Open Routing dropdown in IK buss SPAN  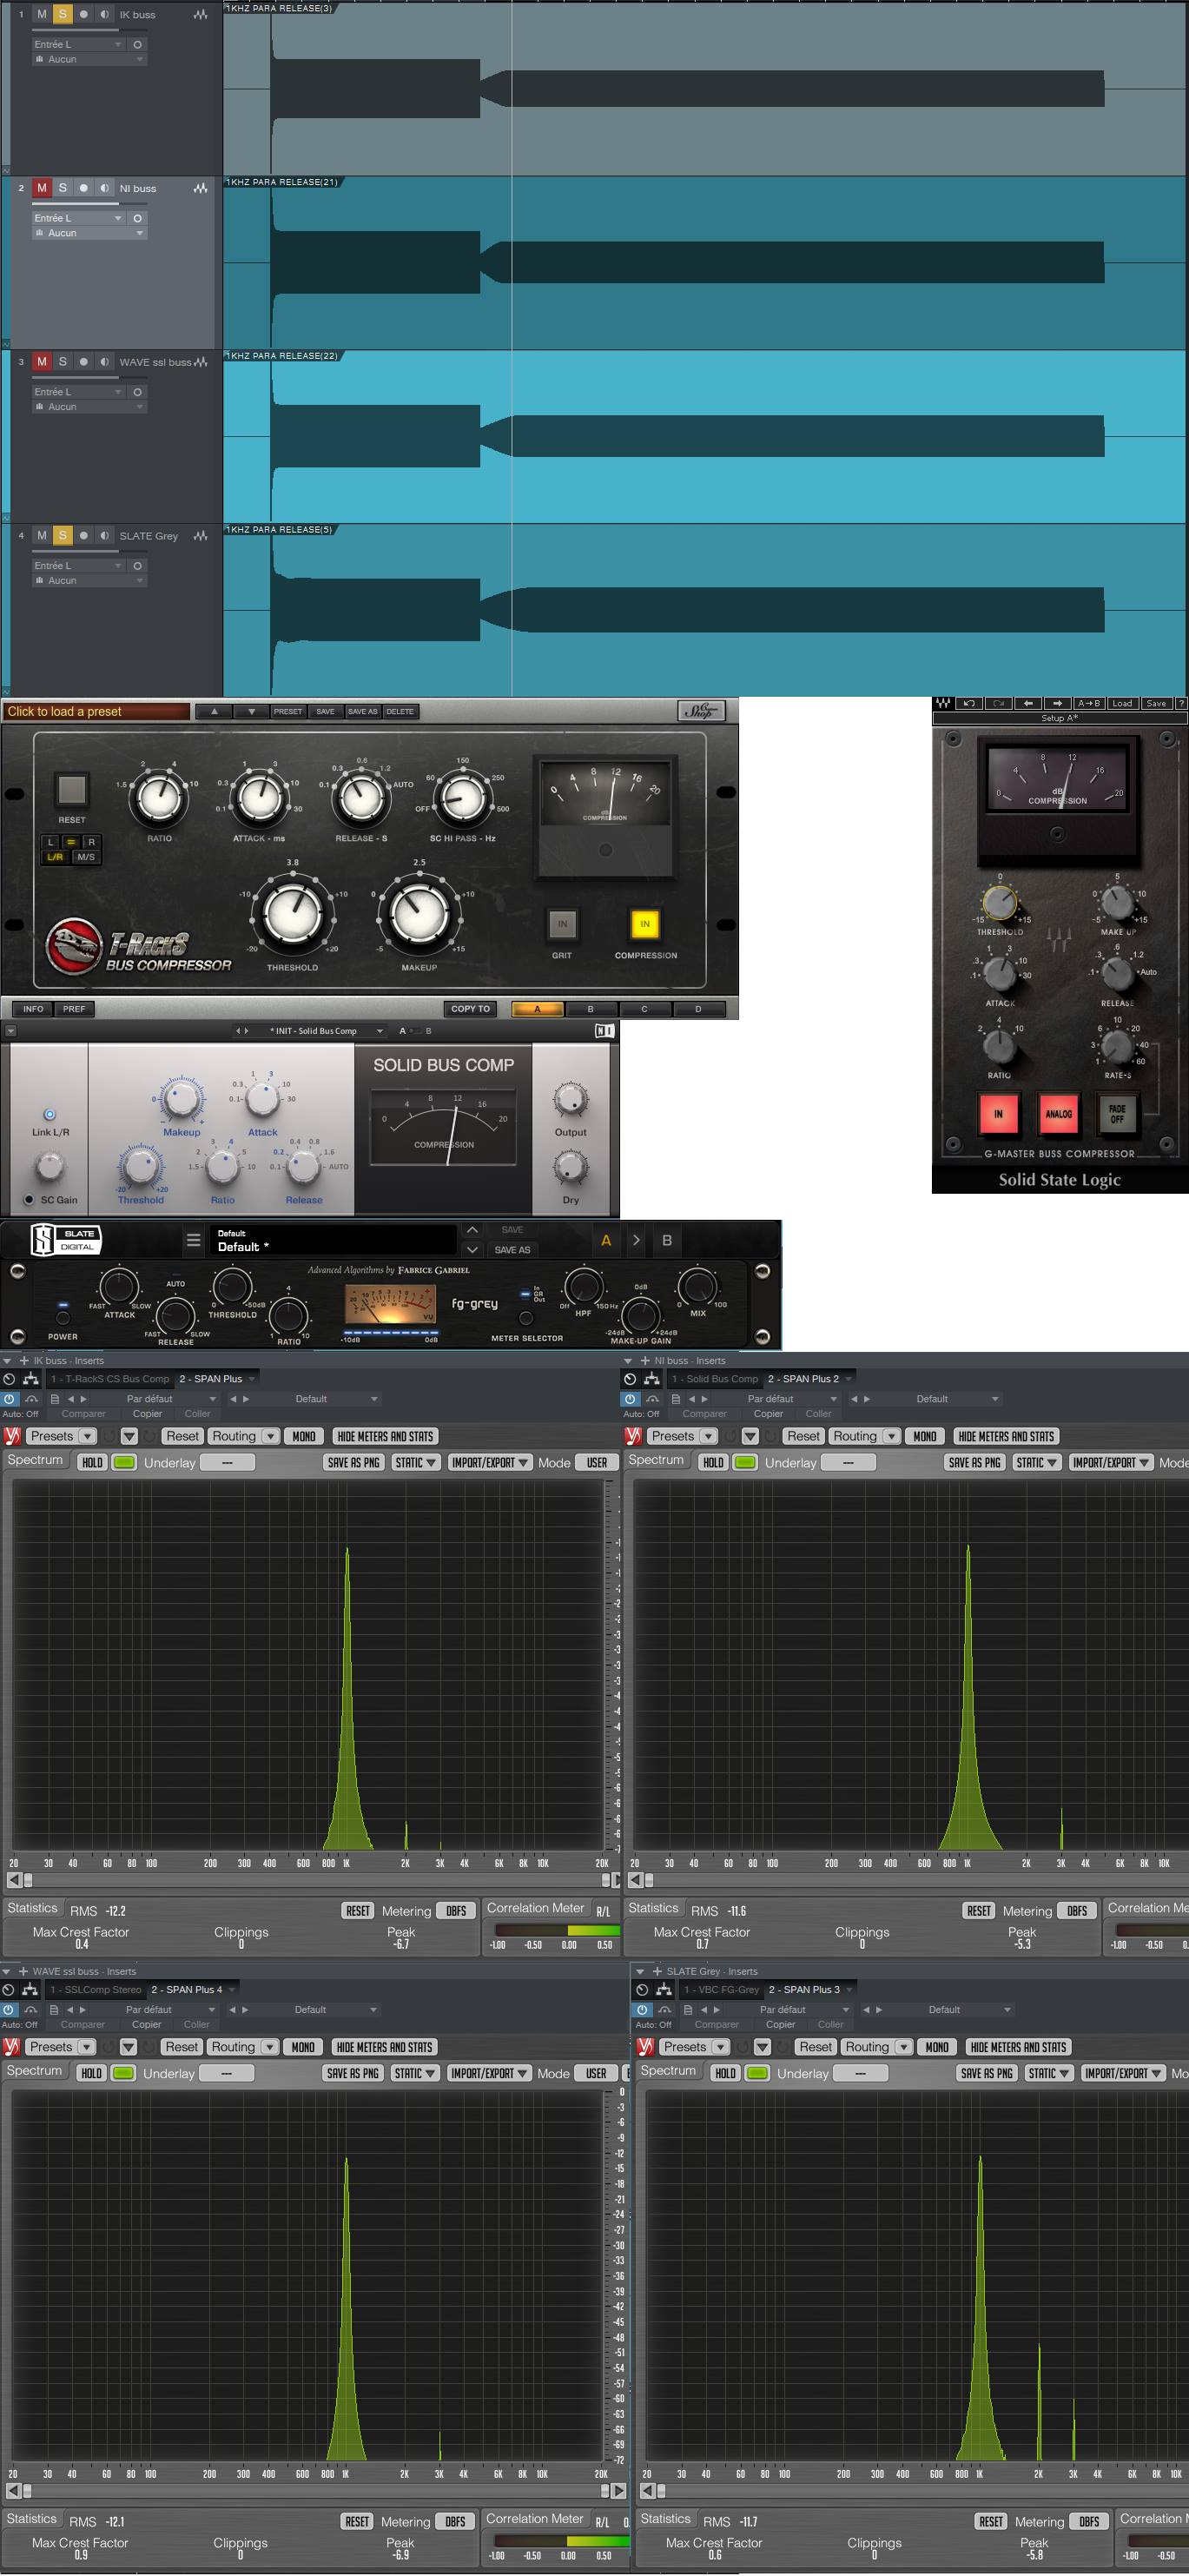(x=243, y=1436)
